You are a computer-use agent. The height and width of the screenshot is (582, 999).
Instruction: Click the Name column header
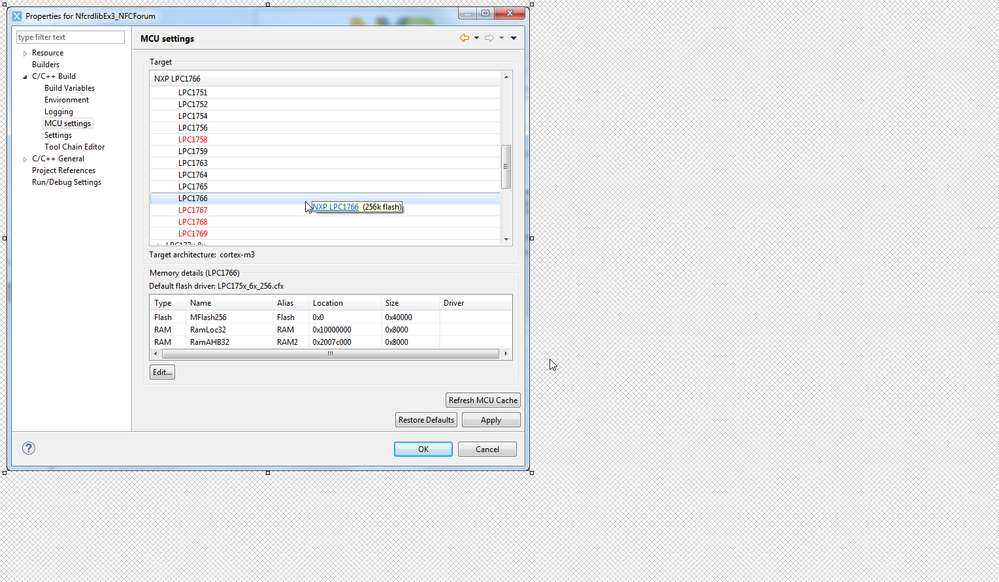pyautogui.click(x=229, y=303)
